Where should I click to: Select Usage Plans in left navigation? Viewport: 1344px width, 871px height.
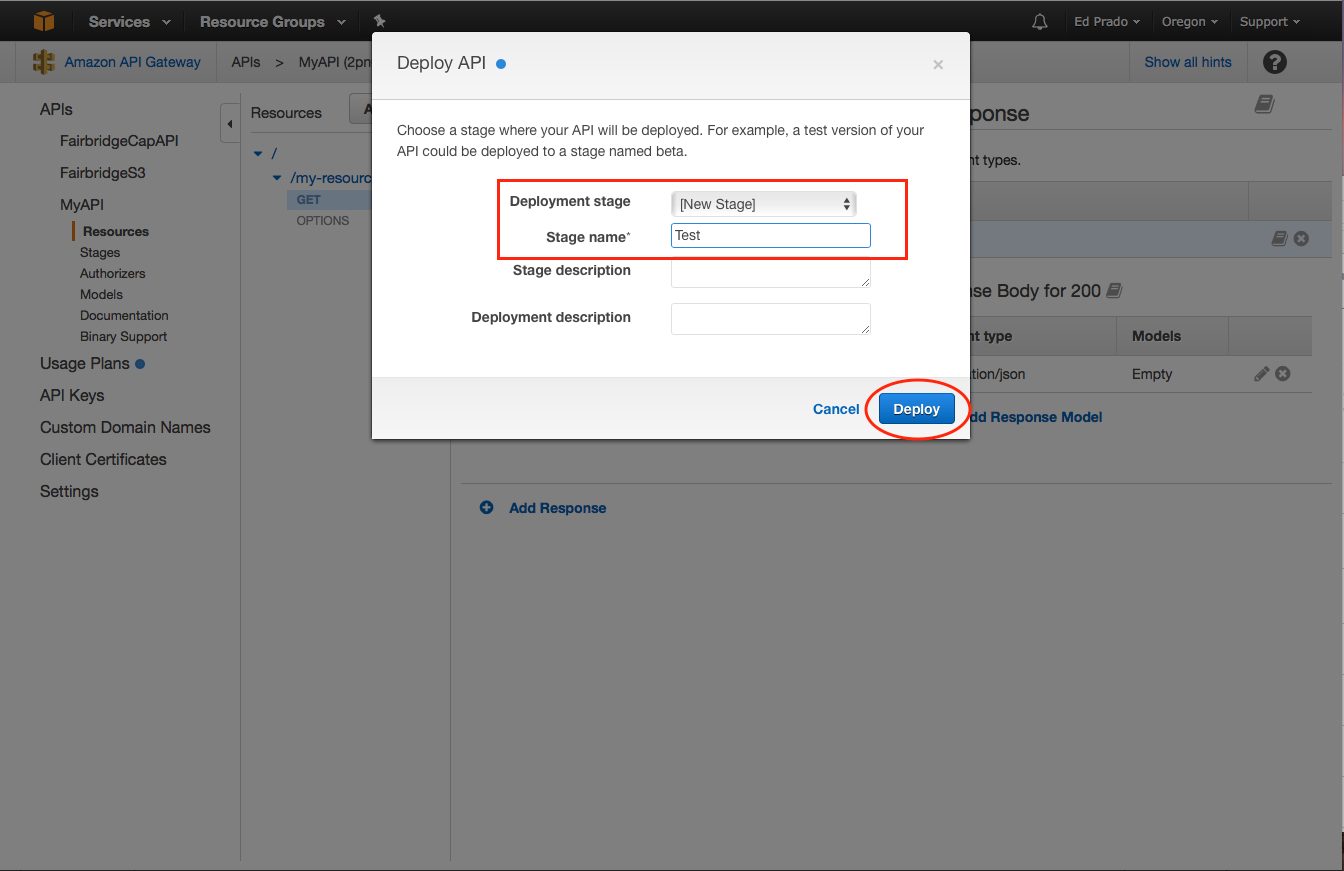tap(85, 364)
